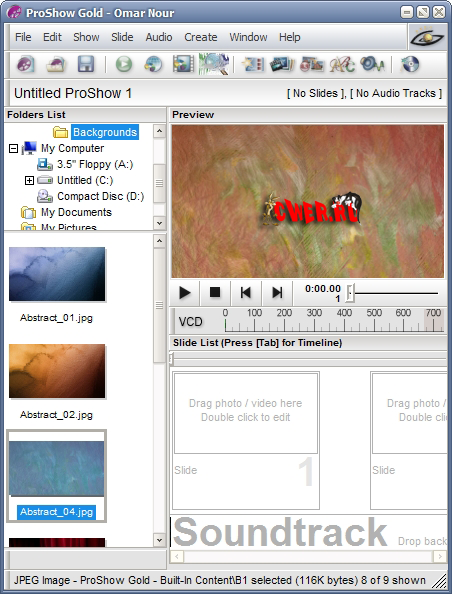Click the Save floppy disk icon

(x=86, y=64)
